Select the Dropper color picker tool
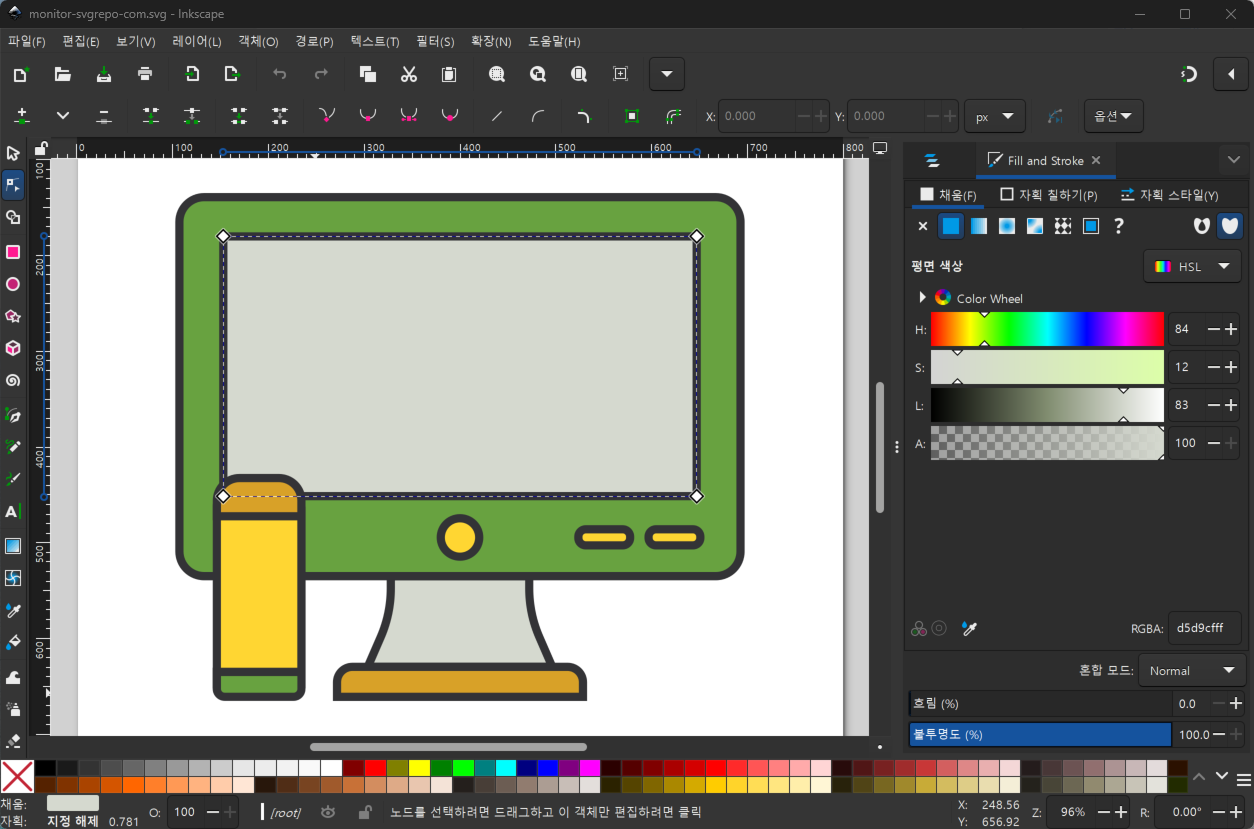 13,610
